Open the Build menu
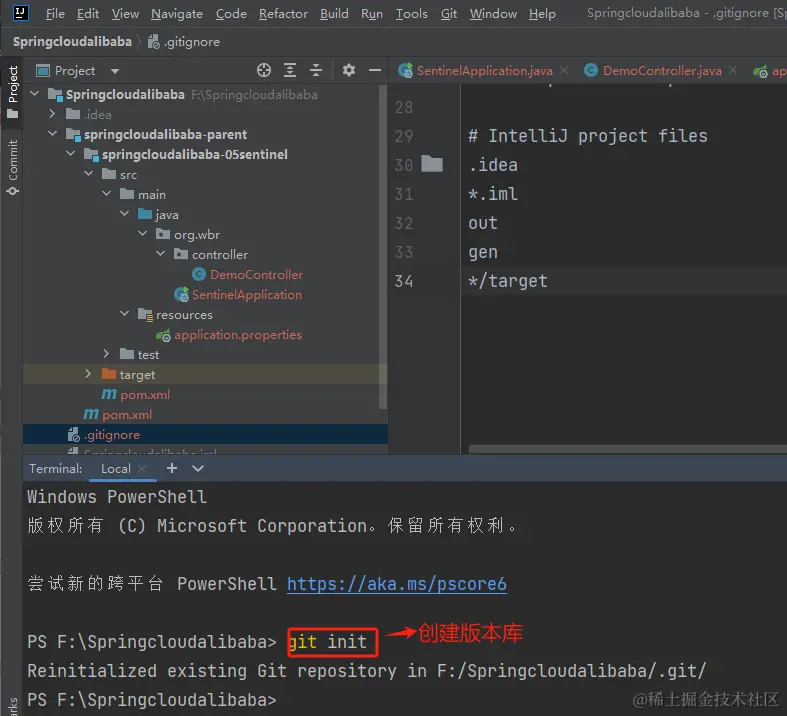 pos(334,14)
